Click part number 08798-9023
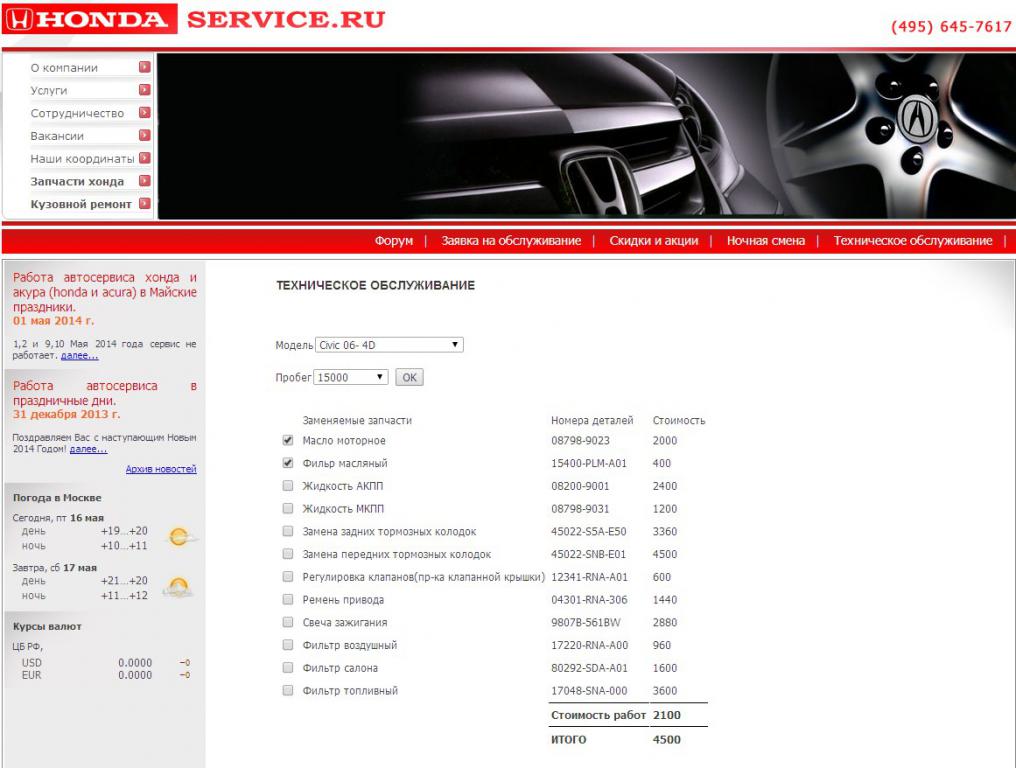 pyautogui.click(x=581, y=441)
